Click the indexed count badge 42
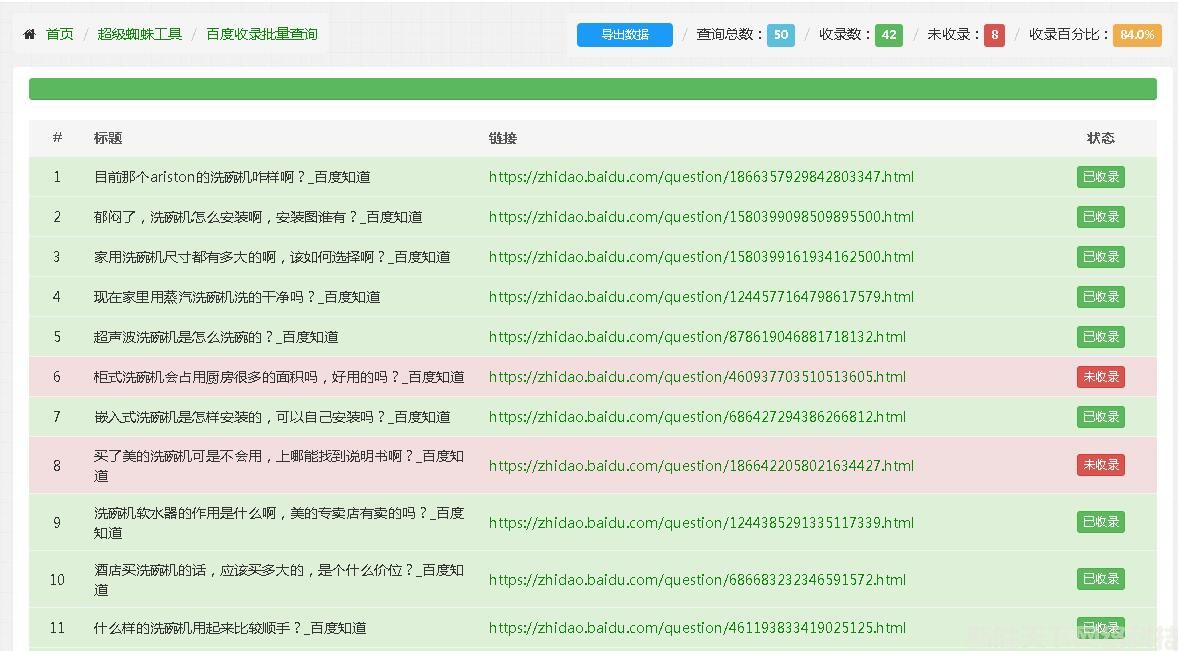The image size is (1178, 651). [x=888, y=35]
